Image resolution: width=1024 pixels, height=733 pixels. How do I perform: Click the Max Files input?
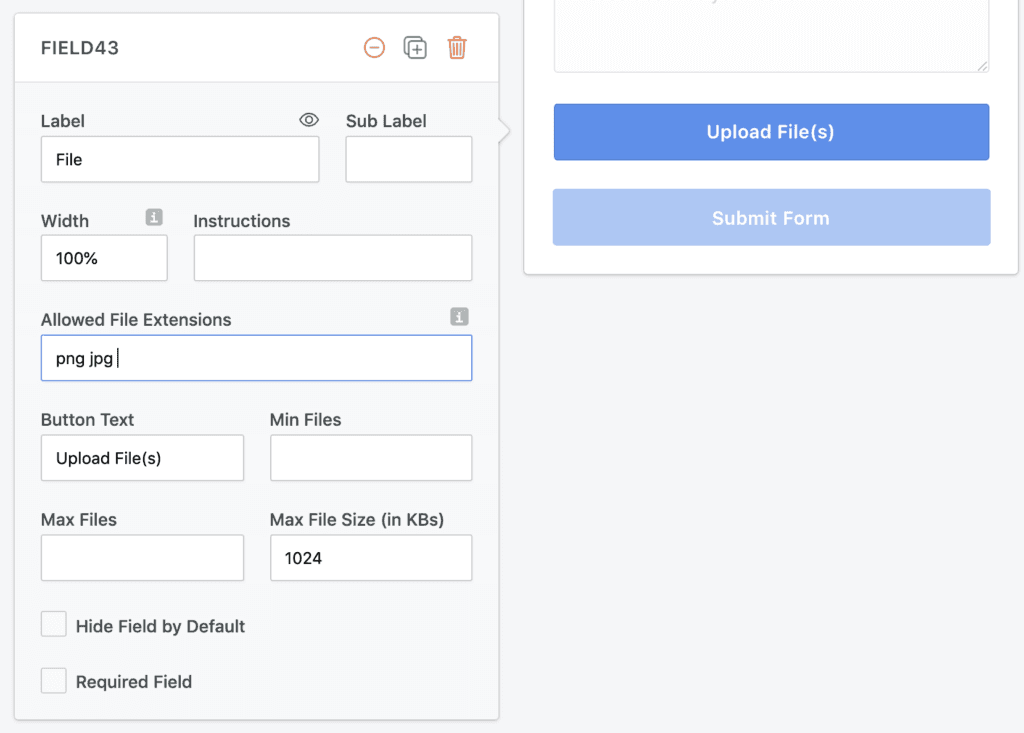(x=142, y=558)
